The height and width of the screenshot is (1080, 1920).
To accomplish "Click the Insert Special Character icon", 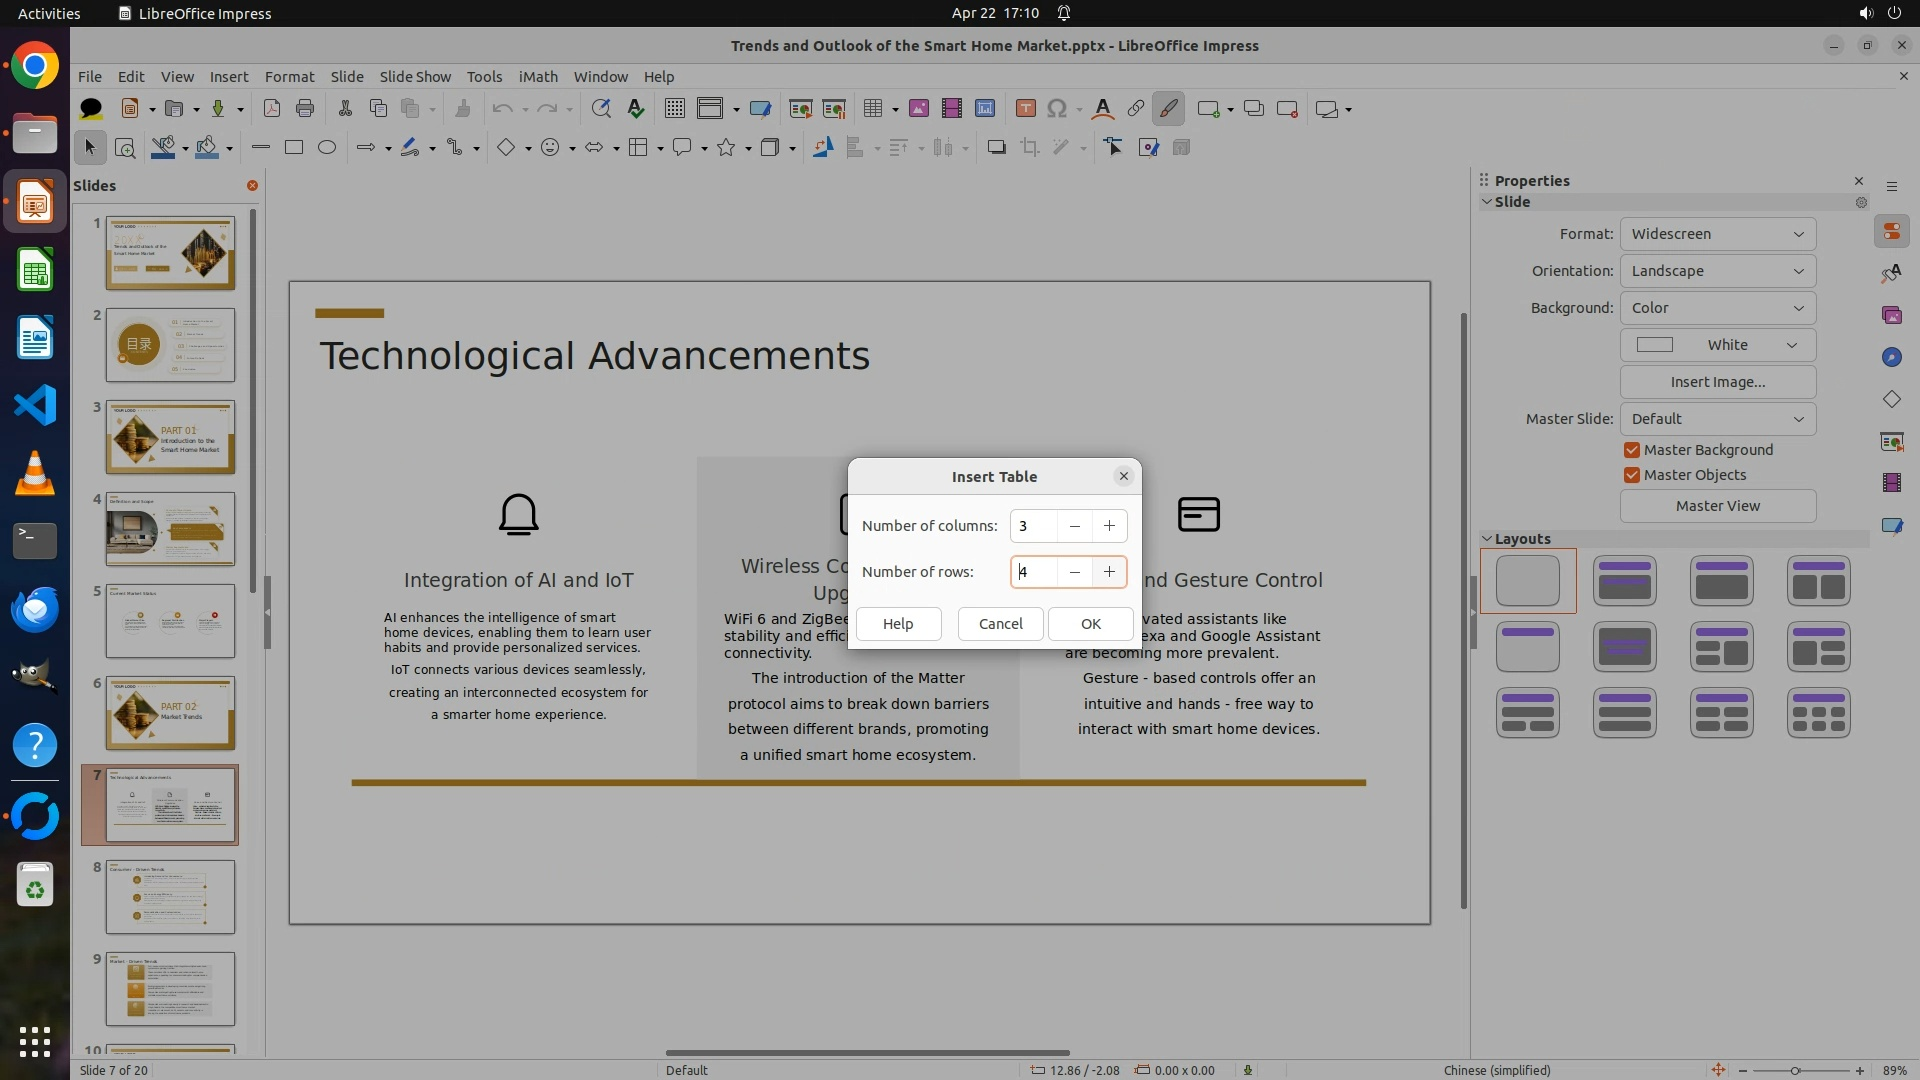I will click(x=1057, y=109).
